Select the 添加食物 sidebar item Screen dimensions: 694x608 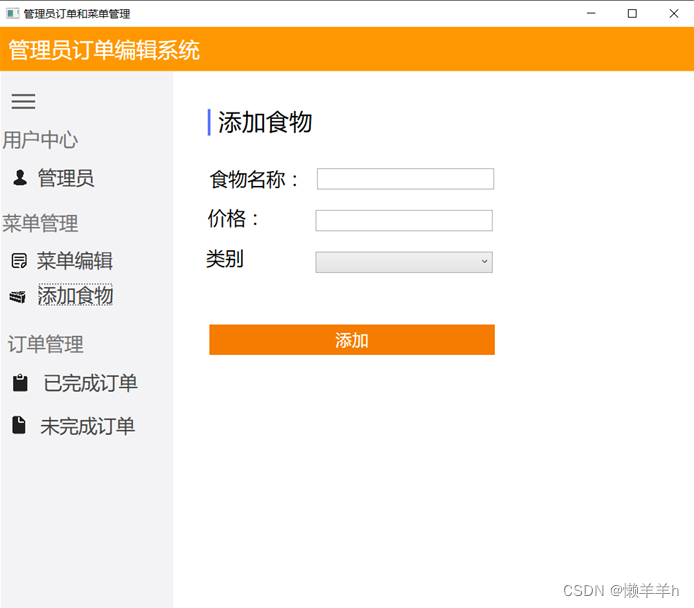(x=76, y=295)
